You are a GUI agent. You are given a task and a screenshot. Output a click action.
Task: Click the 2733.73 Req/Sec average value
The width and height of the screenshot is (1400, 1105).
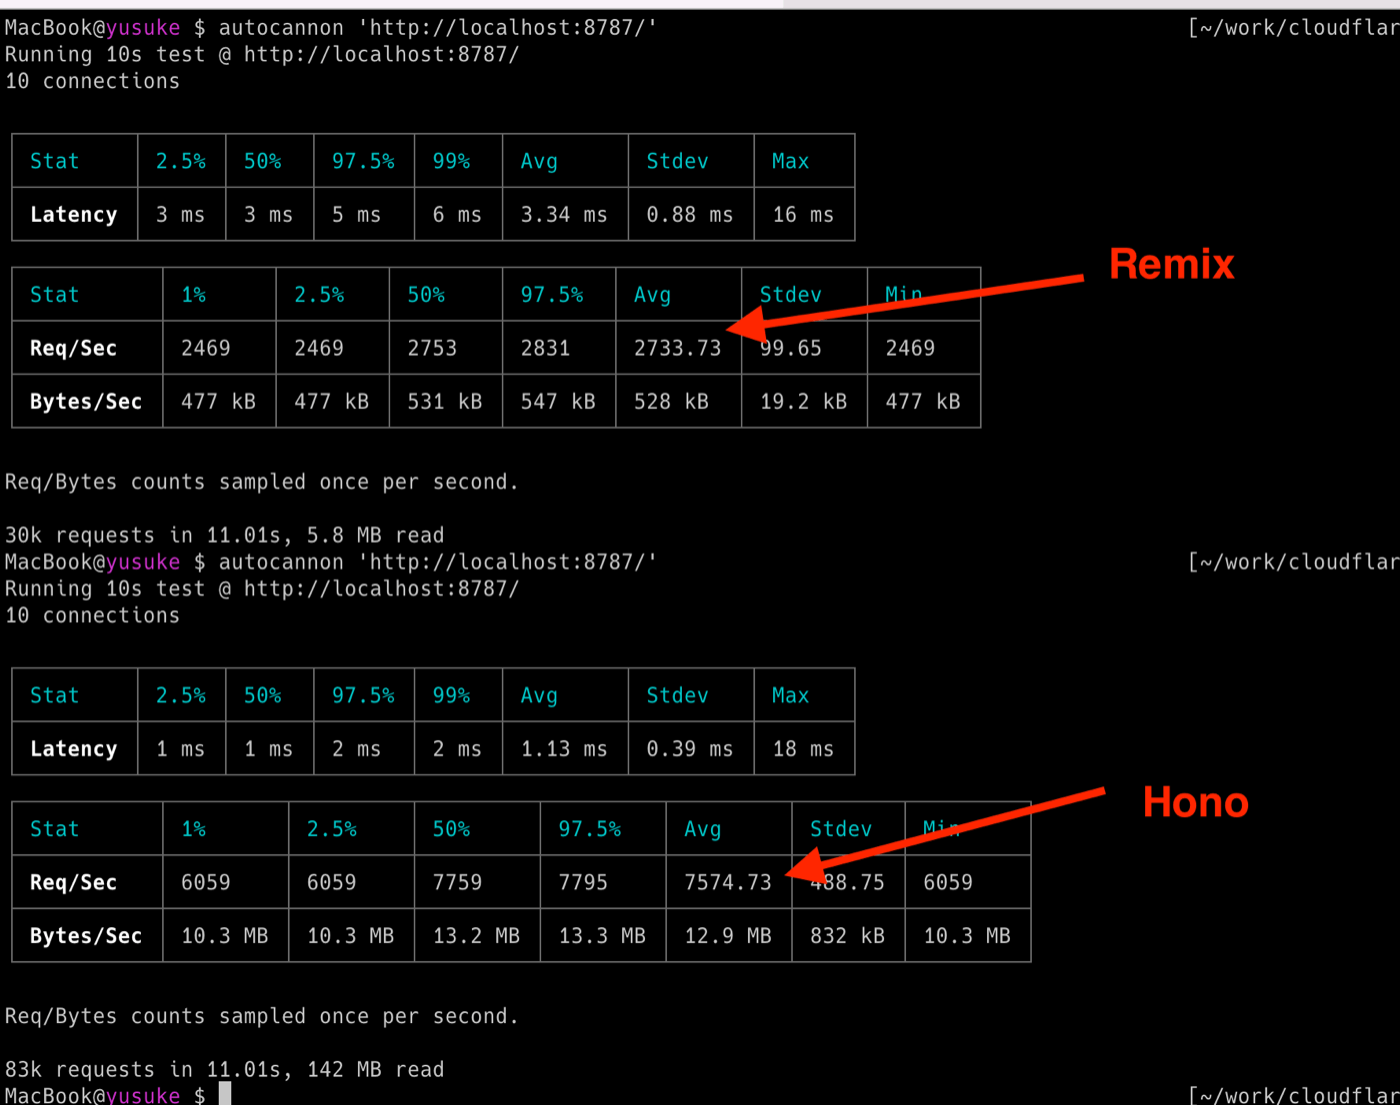pyautogui.click(x=677, y=348)
